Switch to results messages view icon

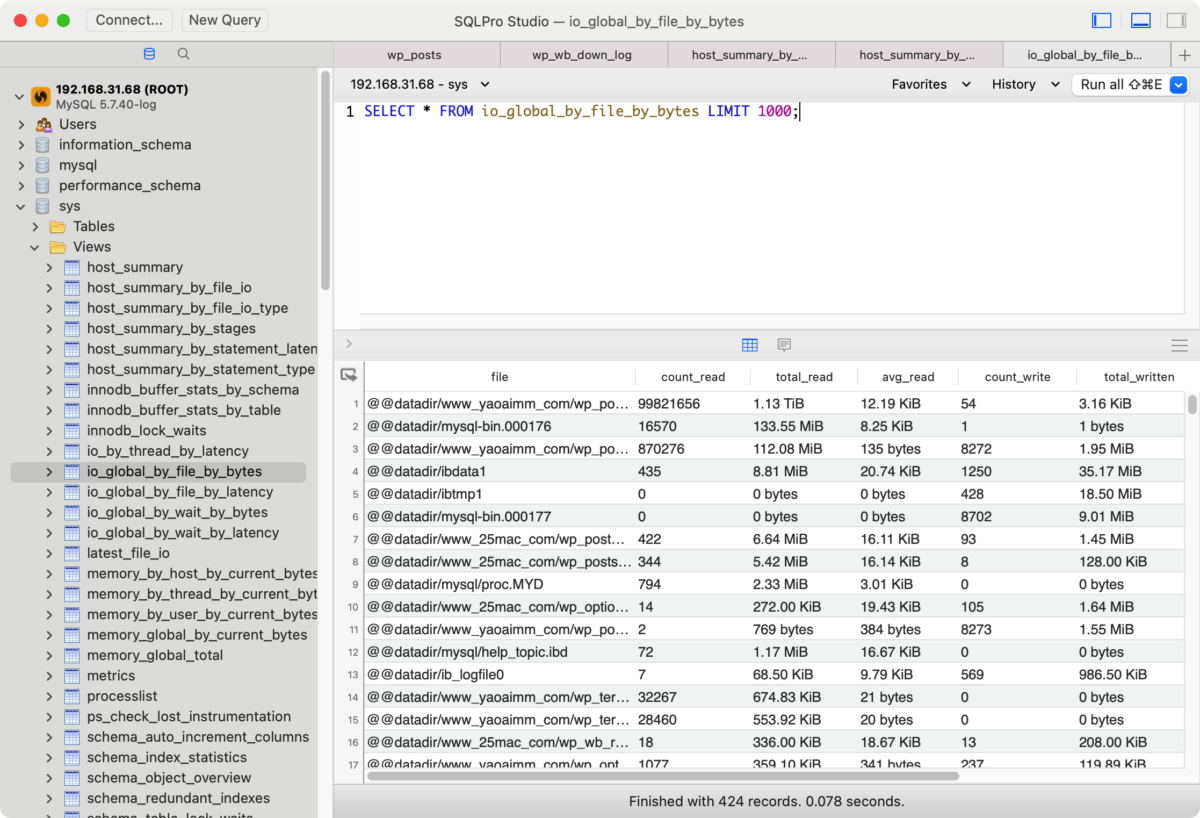(x=784, y=345)
